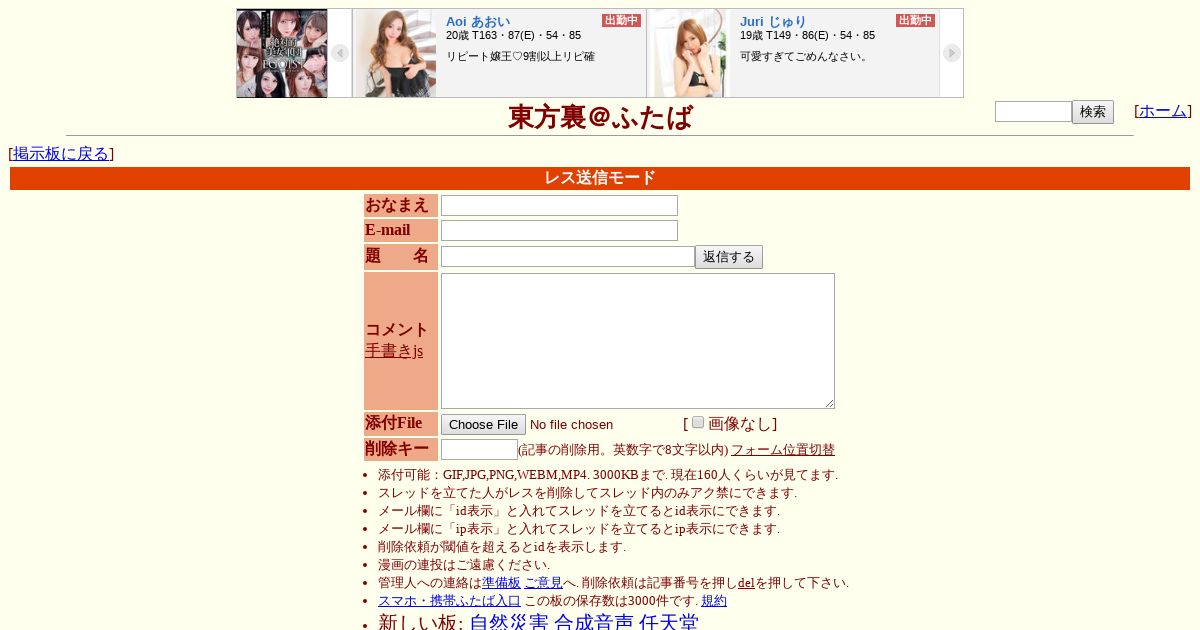Focus the 題名 subject field
The width and height of the screenshot is (1200, 630).
568,256
